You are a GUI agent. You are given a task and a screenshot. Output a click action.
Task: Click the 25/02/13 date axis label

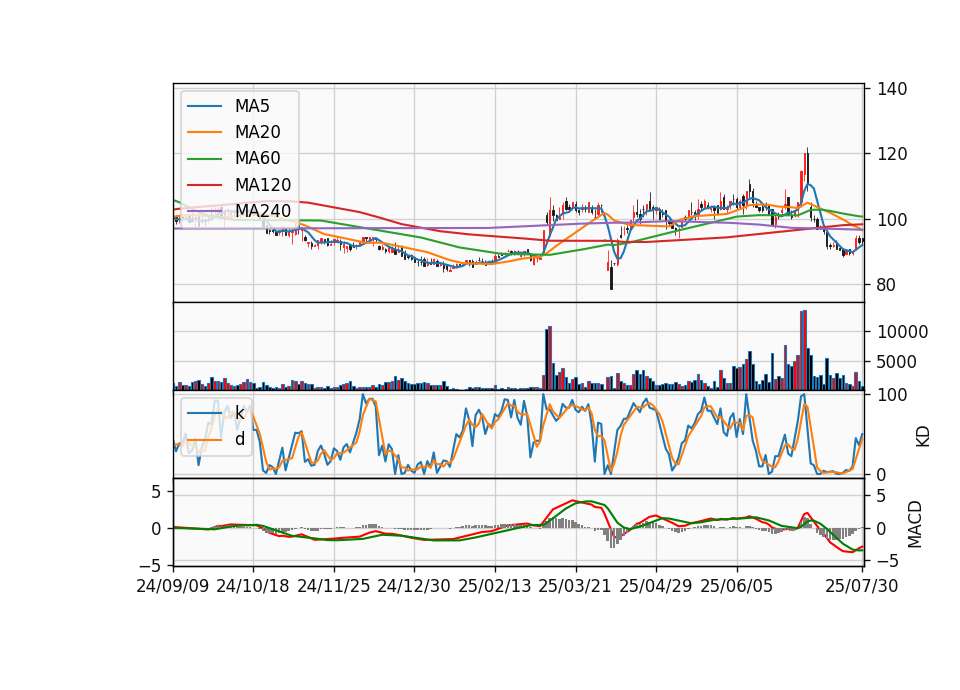click(495, 586)
